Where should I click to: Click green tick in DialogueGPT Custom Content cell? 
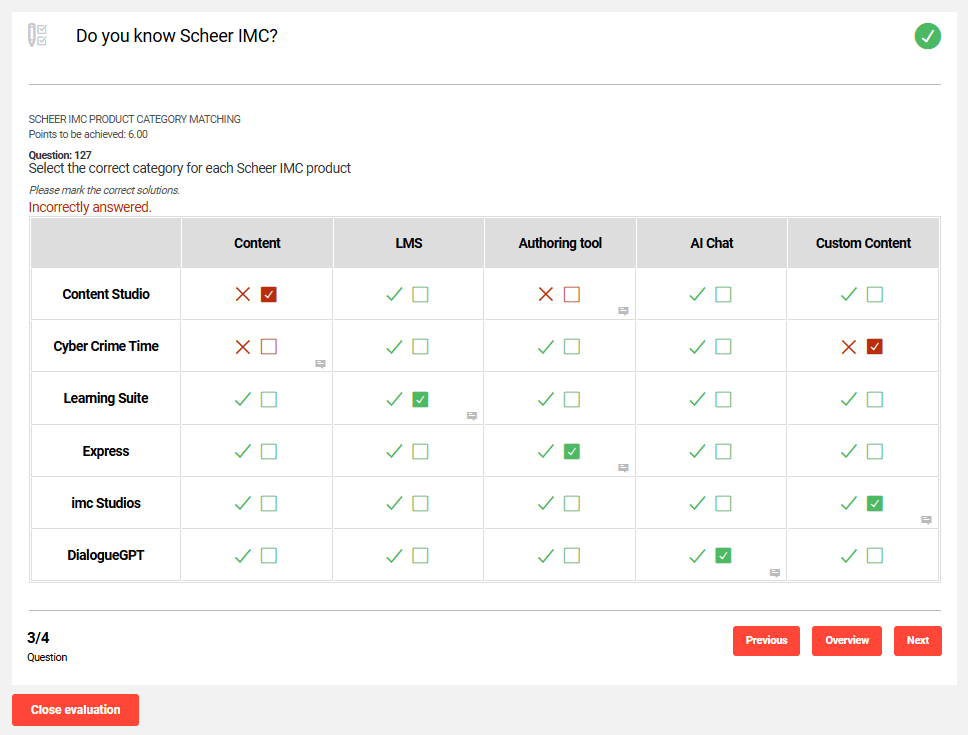point(849,555)
